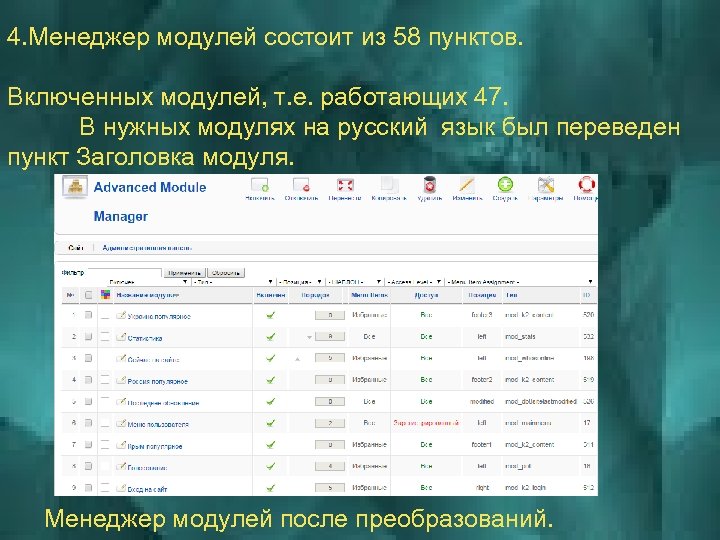Sort by Тип column header
Image resolution: width=720 pixels, height=540 pixels.
(x=512, y=295)
